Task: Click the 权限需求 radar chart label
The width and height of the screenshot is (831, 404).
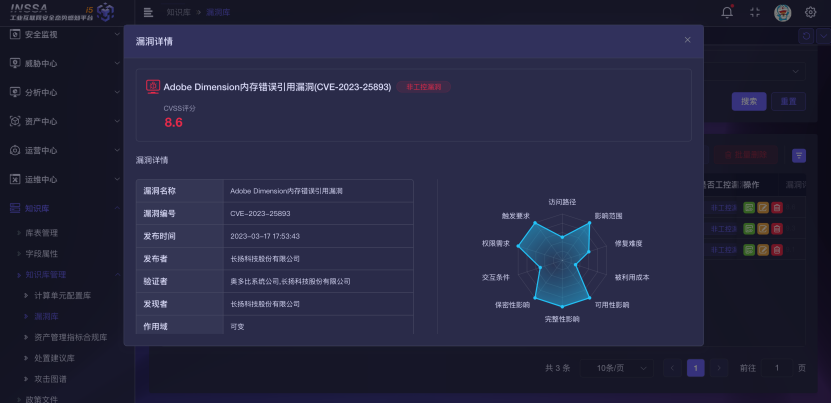Action: tap(496, 244)
